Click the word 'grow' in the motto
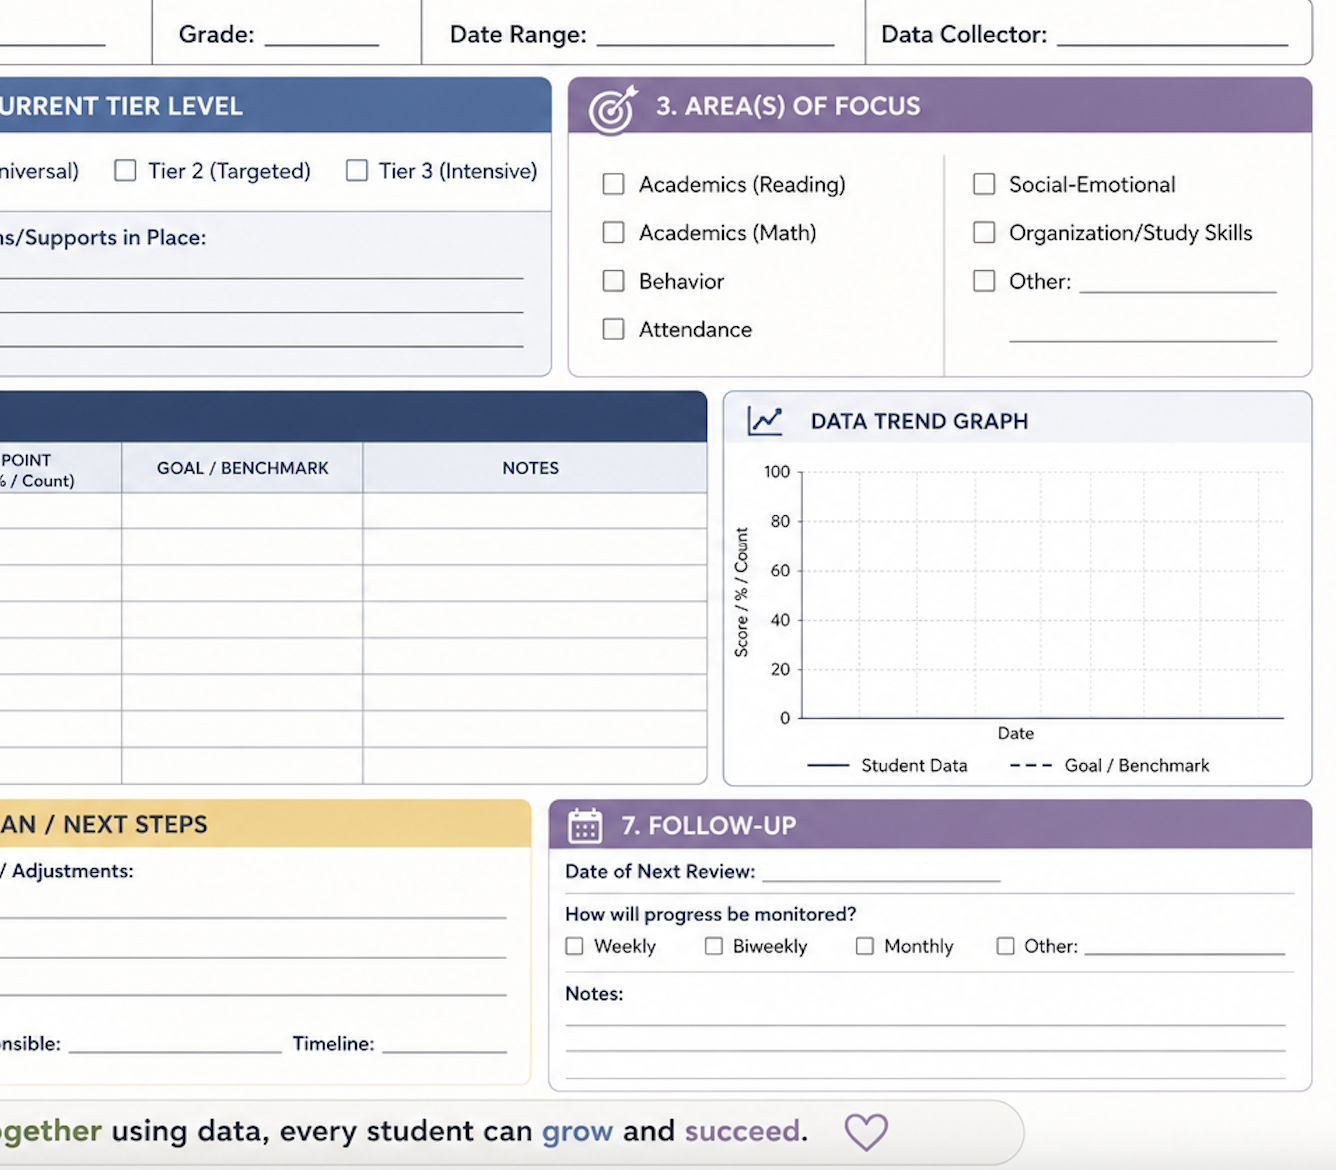 (x=577, y=1132)
